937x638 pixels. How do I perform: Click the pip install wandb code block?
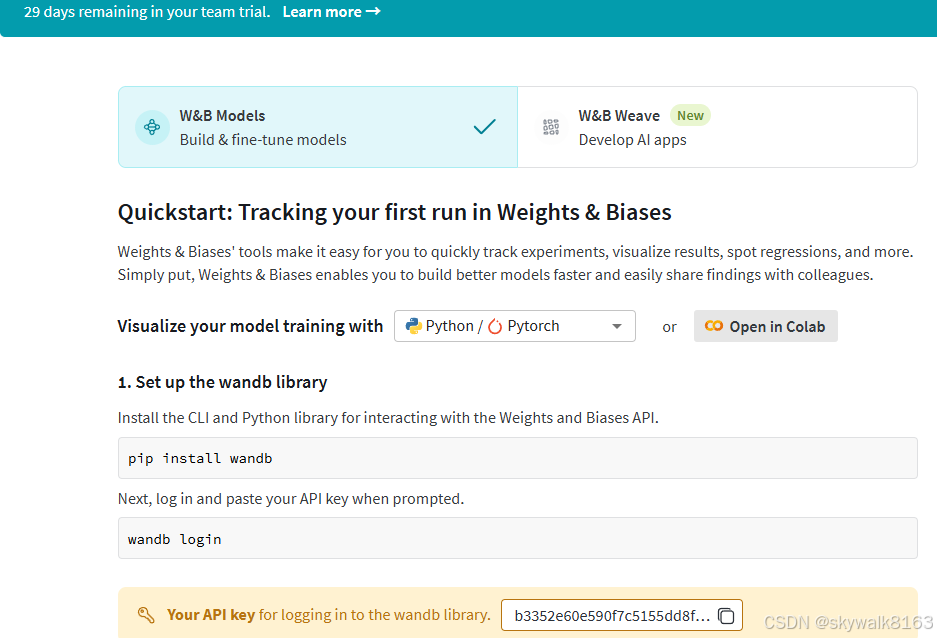pyautogui.click(x=518, y=458)
